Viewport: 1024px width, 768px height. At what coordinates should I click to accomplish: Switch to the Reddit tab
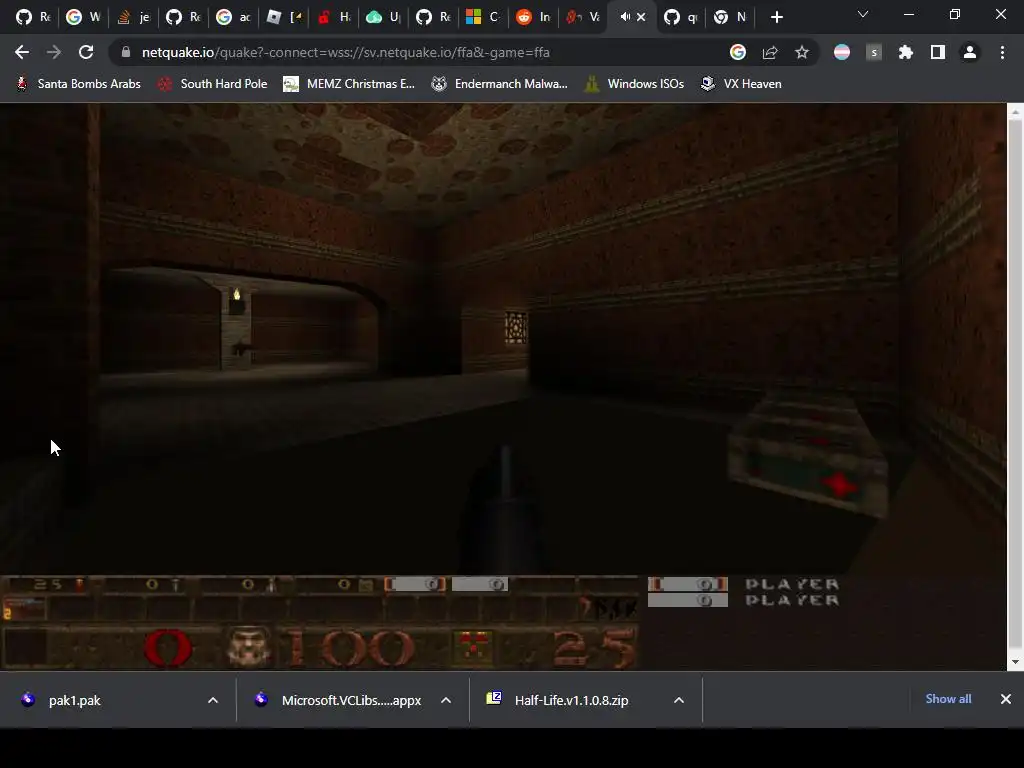coord(533,17)
